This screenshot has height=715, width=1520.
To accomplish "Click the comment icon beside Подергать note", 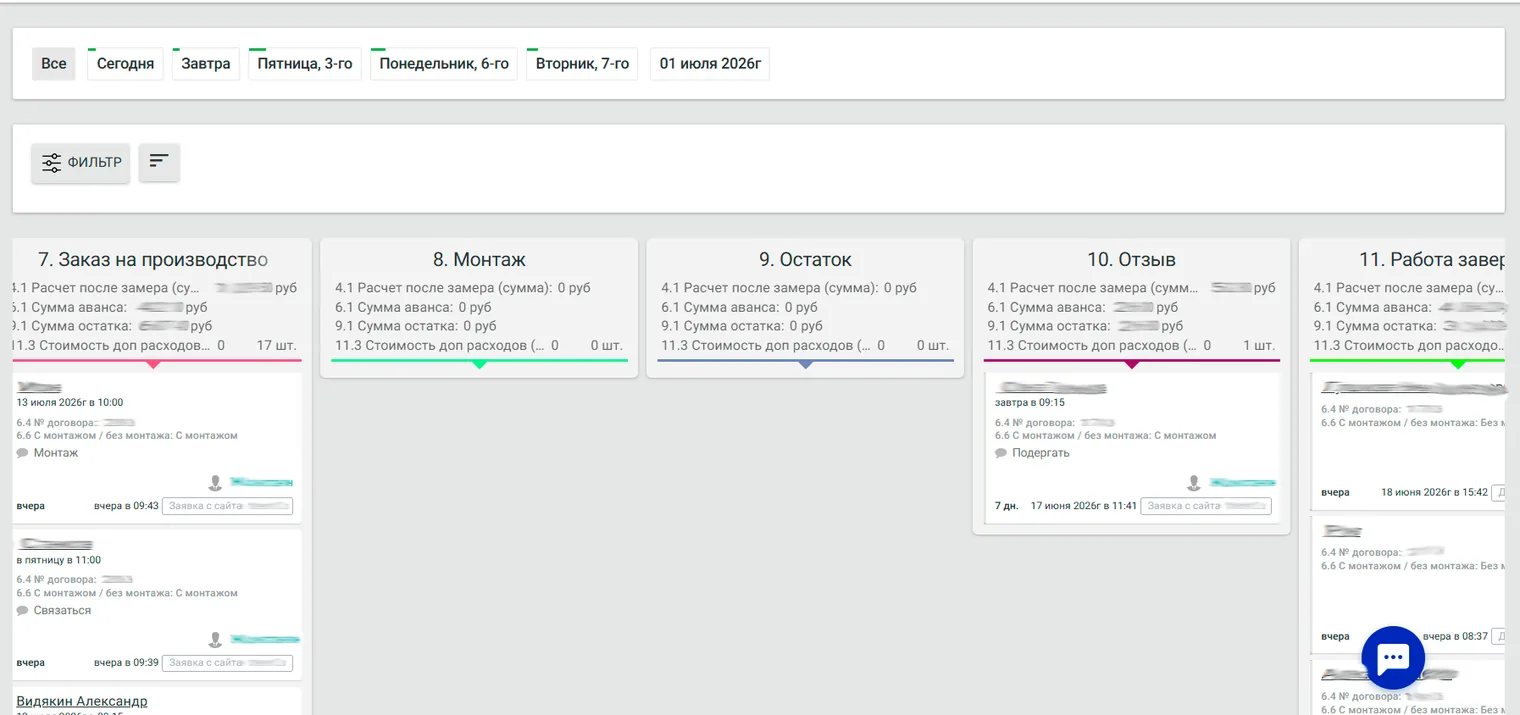I will 1001,453.
